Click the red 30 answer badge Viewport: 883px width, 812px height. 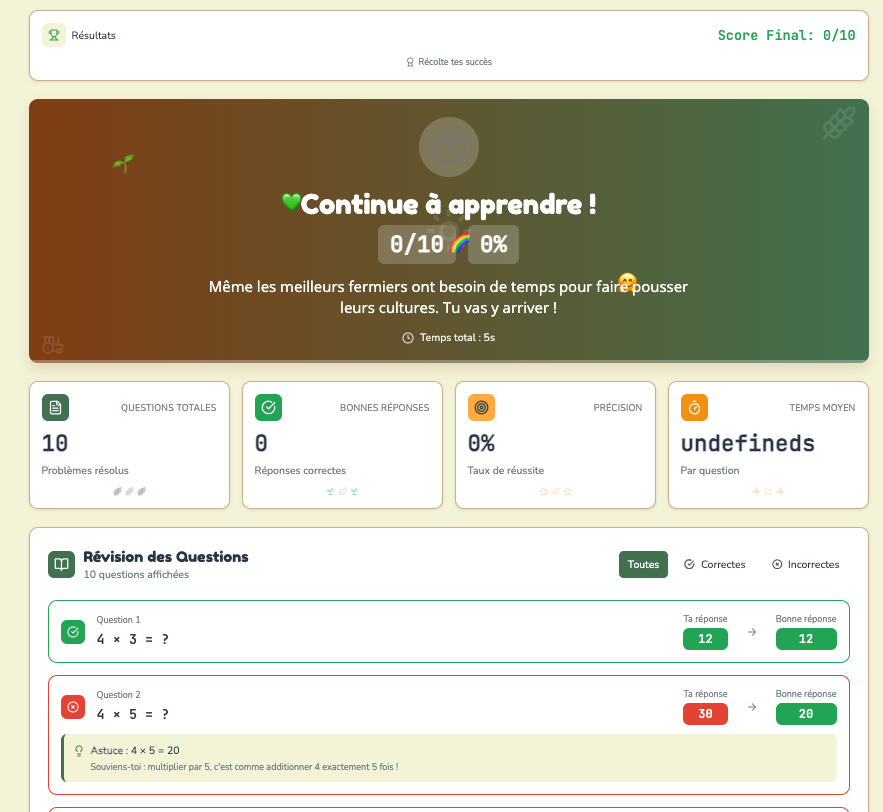click(x=705, y=714)
